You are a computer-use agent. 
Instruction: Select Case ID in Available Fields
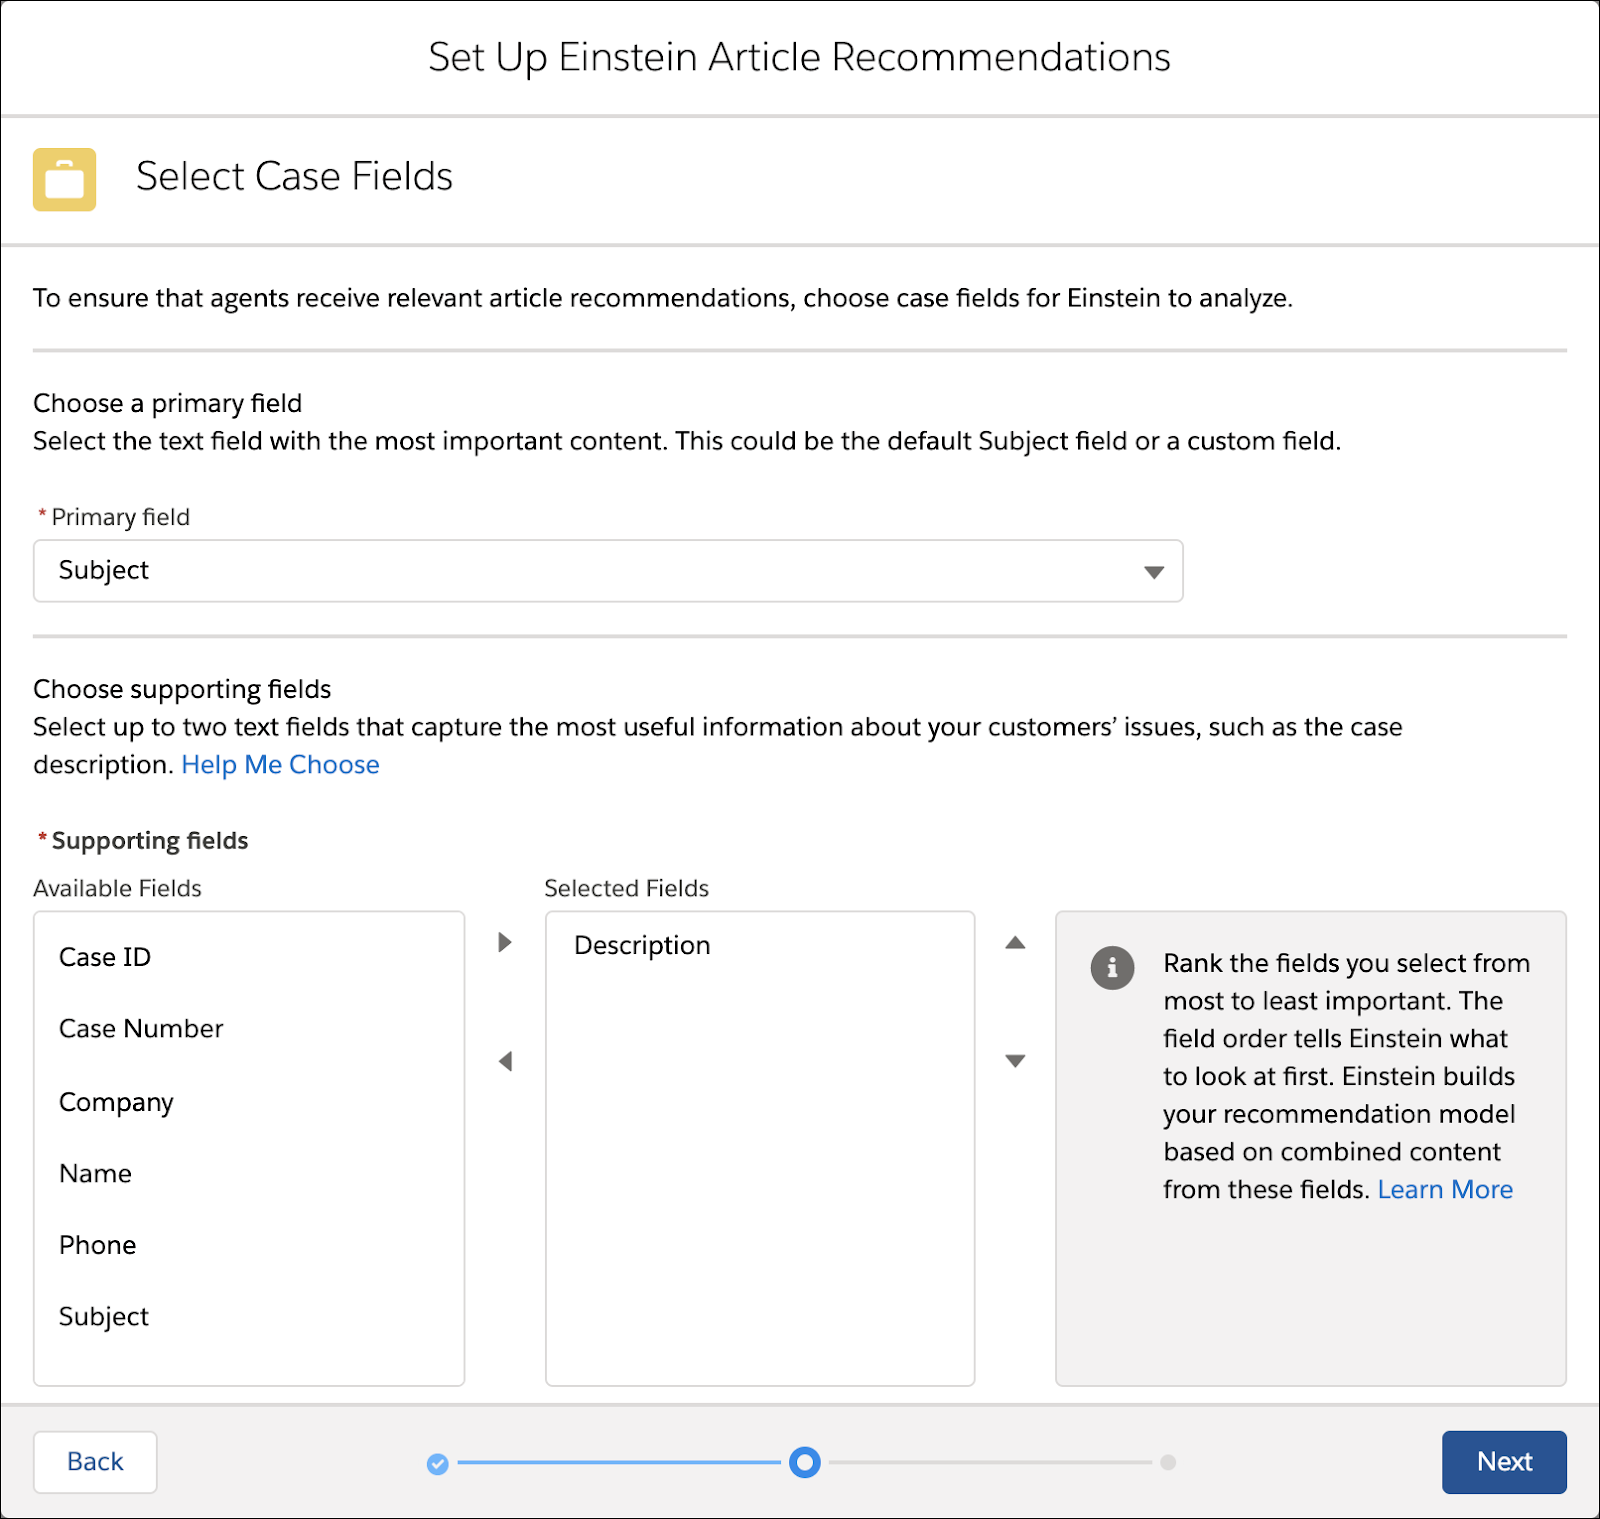point(105,957)
